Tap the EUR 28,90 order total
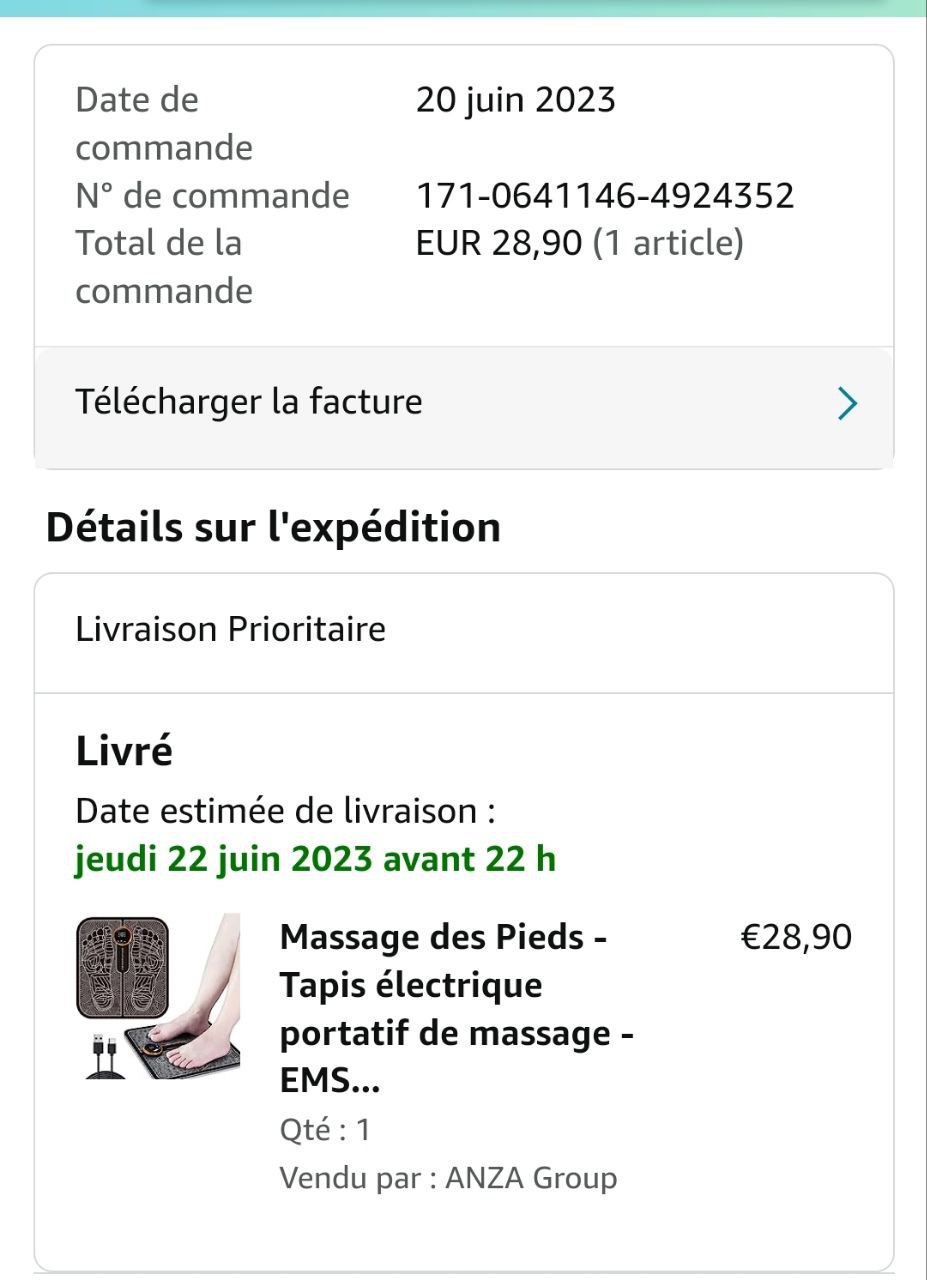927x1280 pixels. [x=498, y=243]
